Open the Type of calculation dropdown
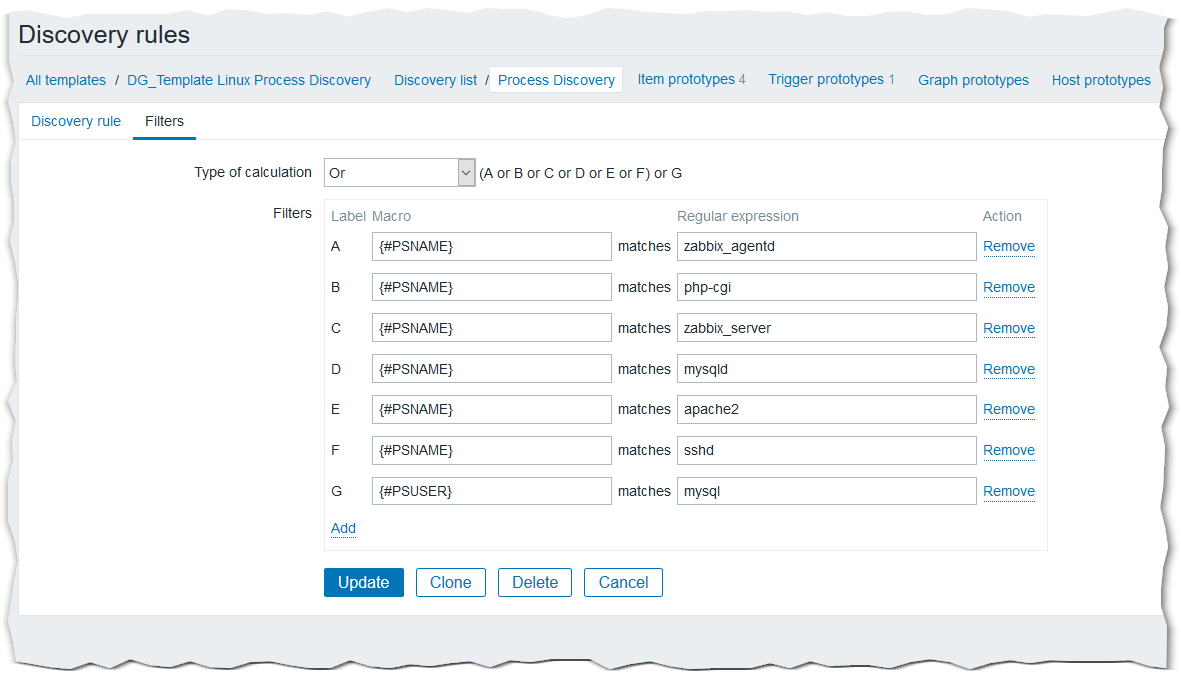This screenshot has height=681, width=1181. [399, 173]
